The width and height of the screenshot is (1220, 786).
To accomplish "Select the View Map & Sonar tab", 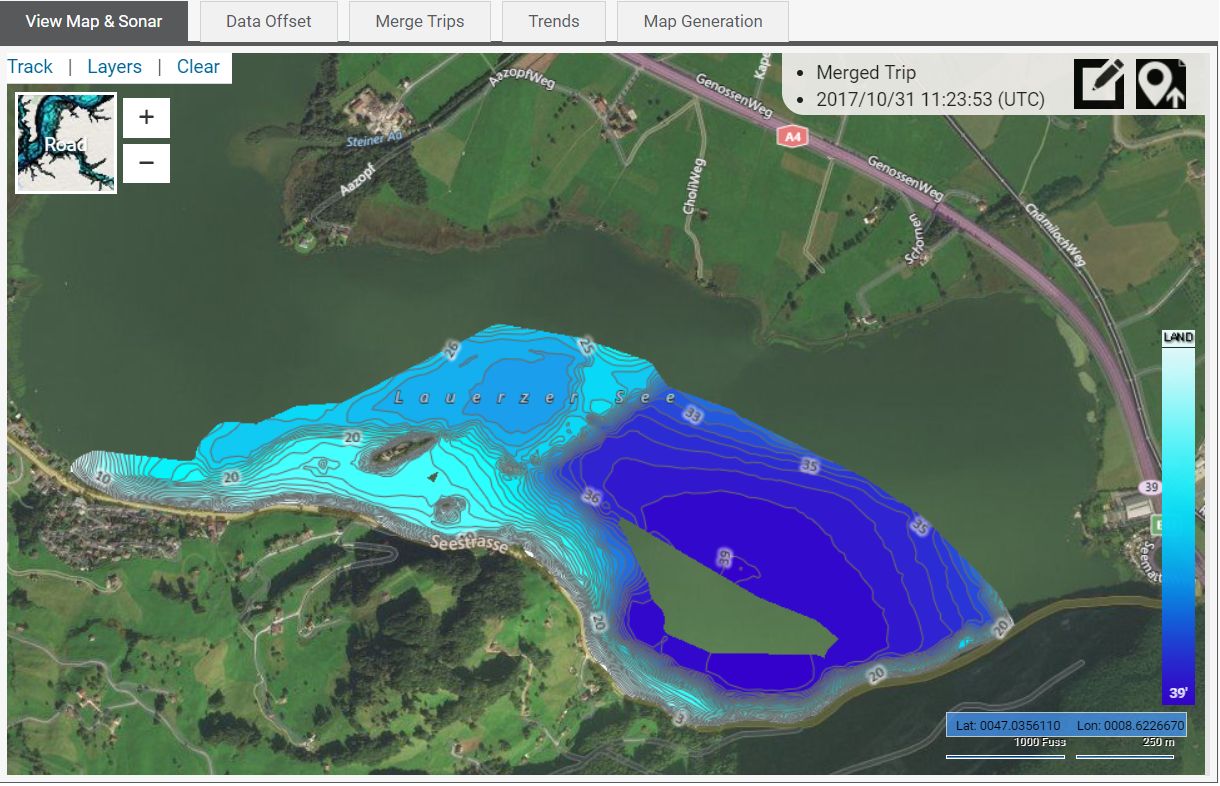I will point(94,21).
